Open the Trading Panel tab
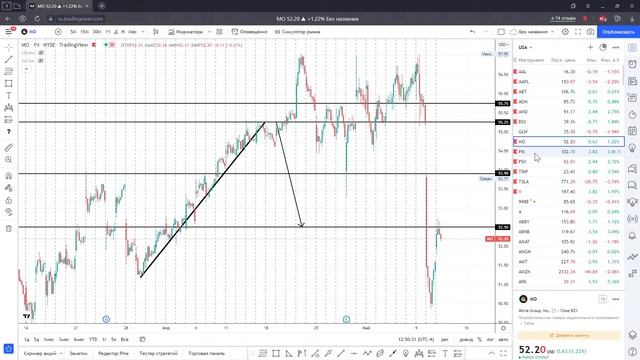The image size is (640, 360). click(x=207, y=353)
